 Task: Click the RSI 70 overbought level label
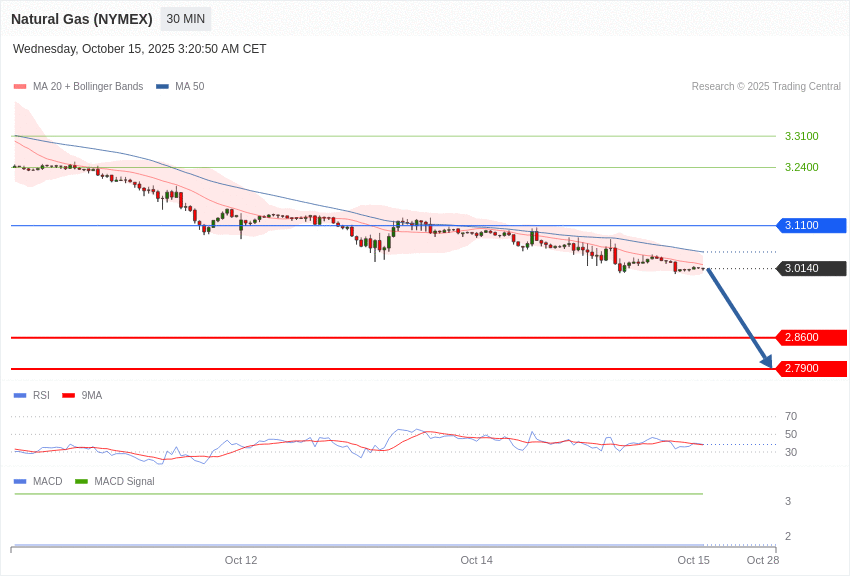(791, 416)
